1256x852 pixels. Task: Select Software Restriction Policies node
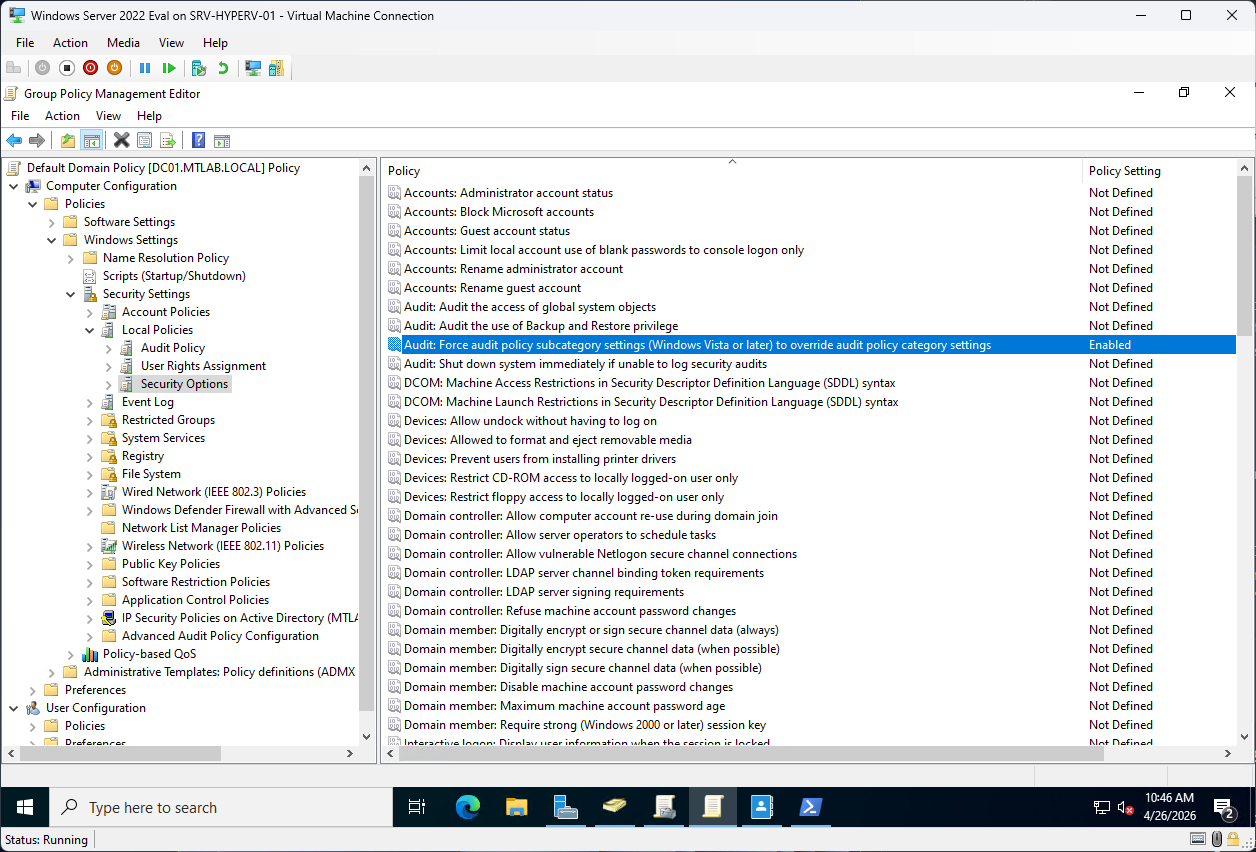pyautogui.click(x=196, y=582)
